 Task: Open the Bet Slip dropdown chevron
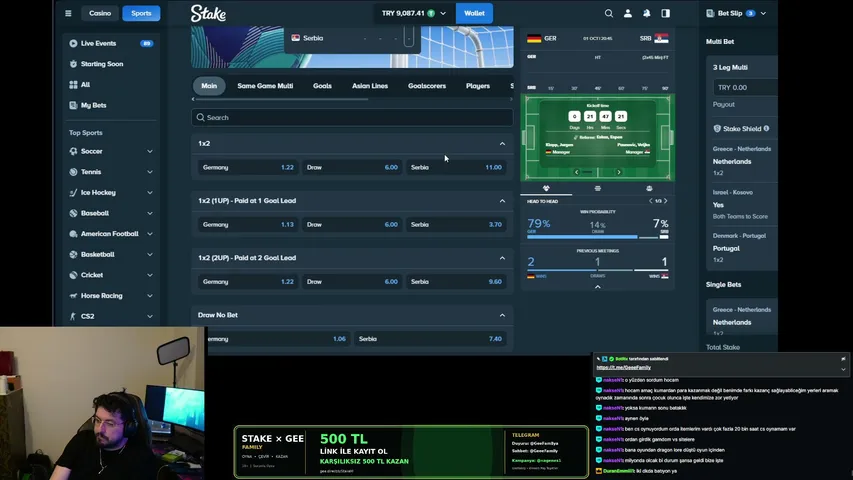point(763,13)
